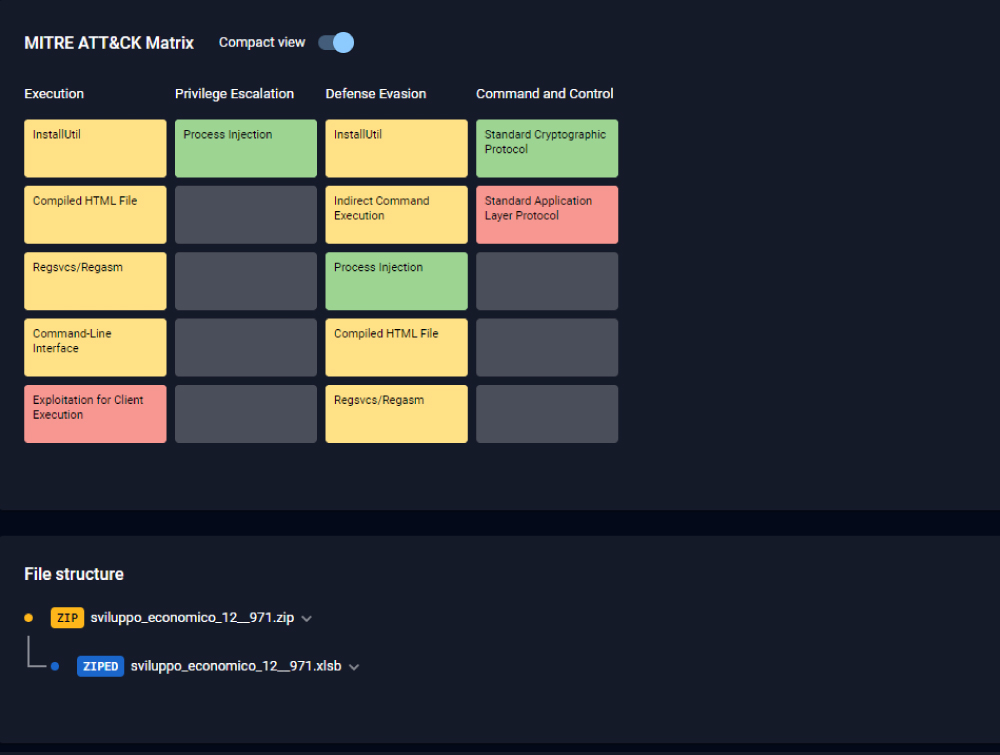Image resolution: width=1000 pixels, height=755 pixels.
Task: Click the Defense Evasion column header
Action: 376,94
